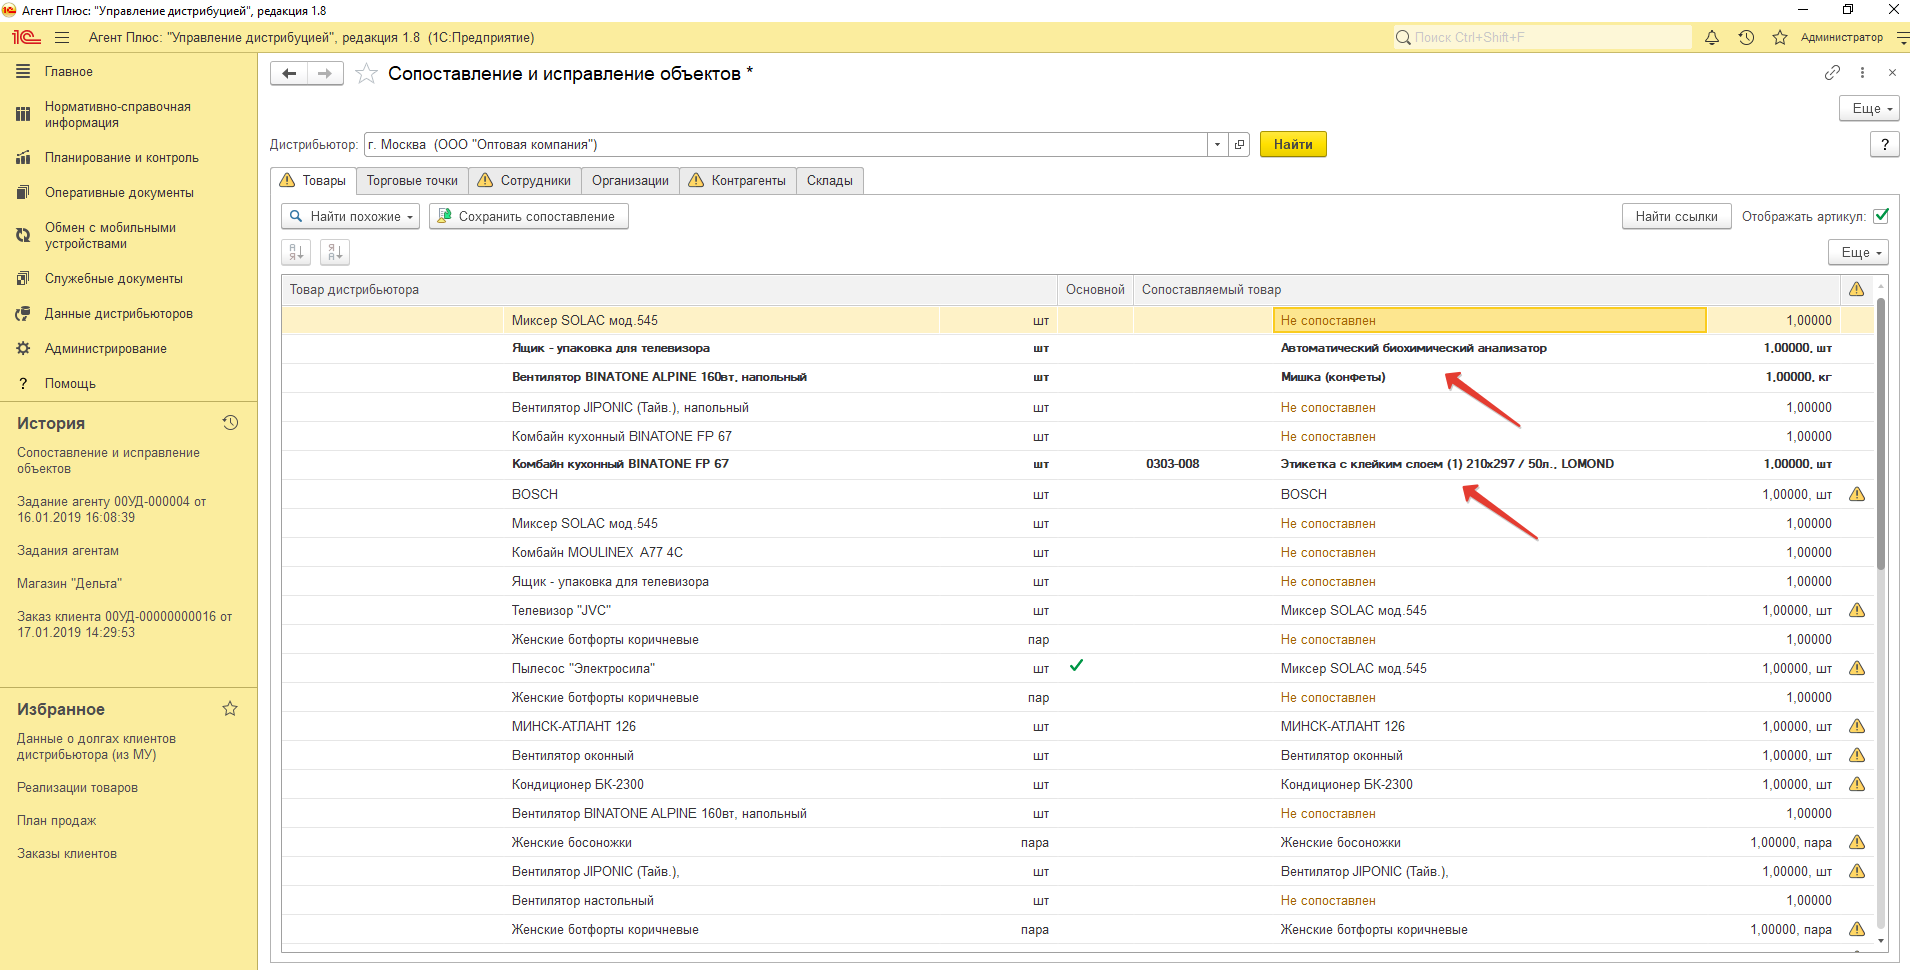Viewport: 1910px width, 970px height.
Task: Click warning icon in Кондиционер БК-2300 row
Action: (x=1857, y=784)
